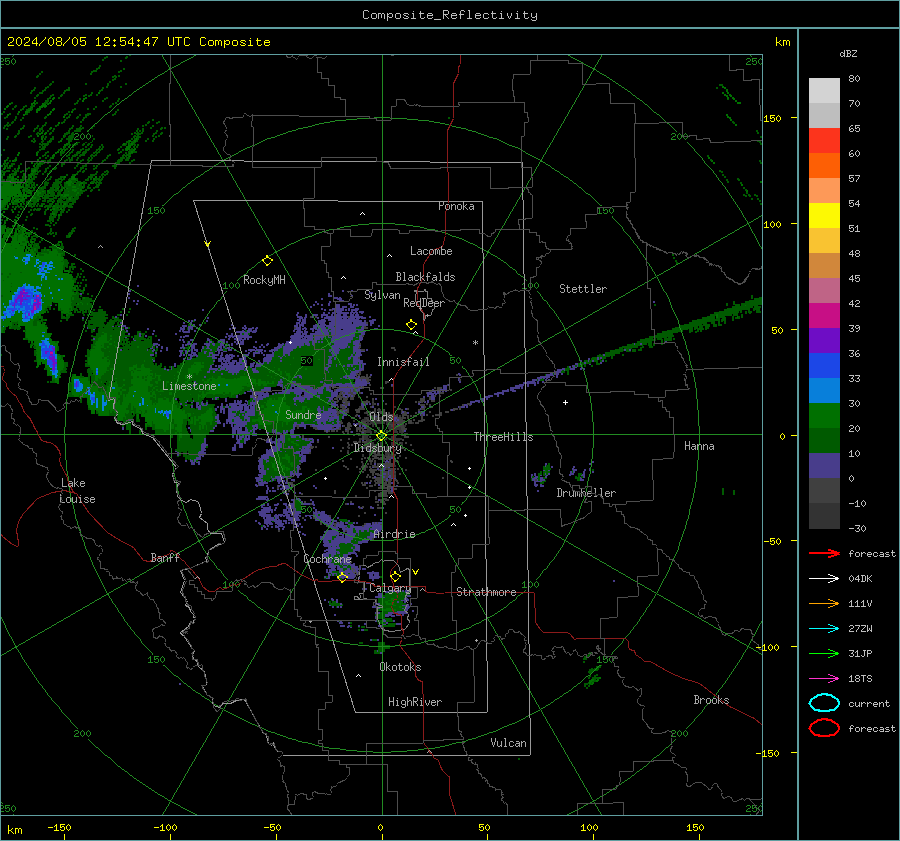Viewport: 900px width, 841px height.
Task: Click the Vulcan map label
Action: pos(509,743)
